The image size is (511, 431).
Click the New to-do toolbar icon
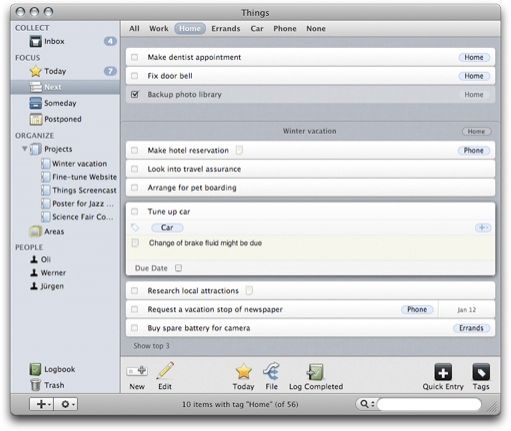pyautogui.click(x=137, y=371)
